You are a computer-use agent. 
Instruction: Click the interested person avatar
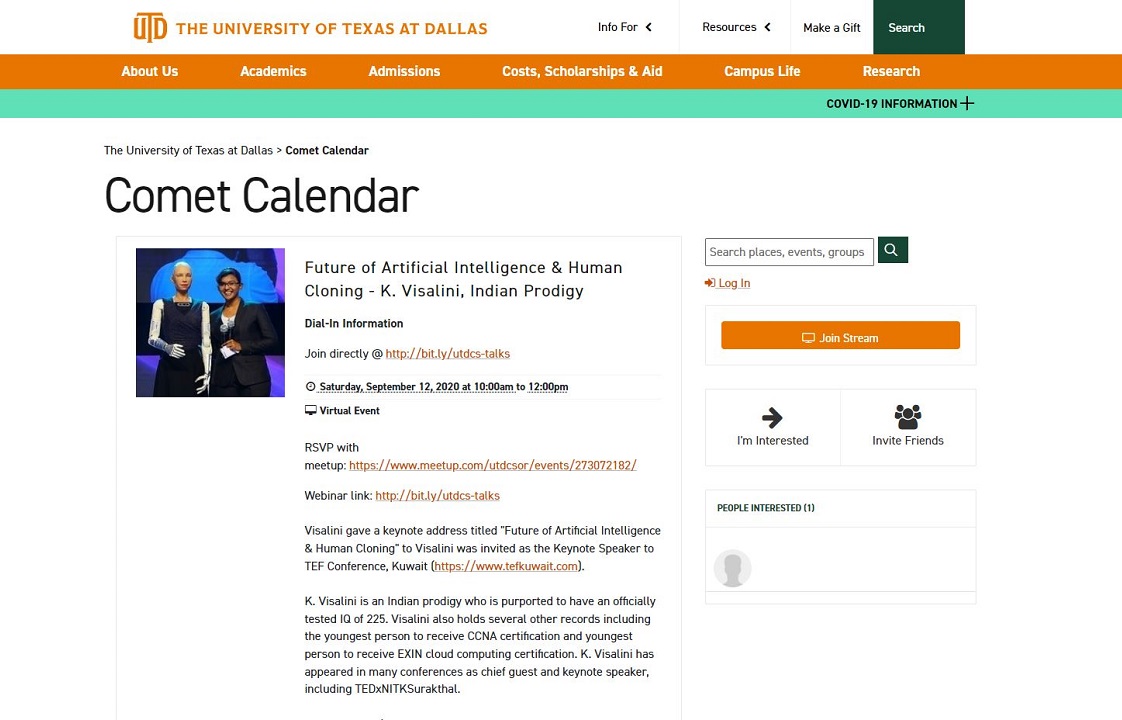point(732,568)
